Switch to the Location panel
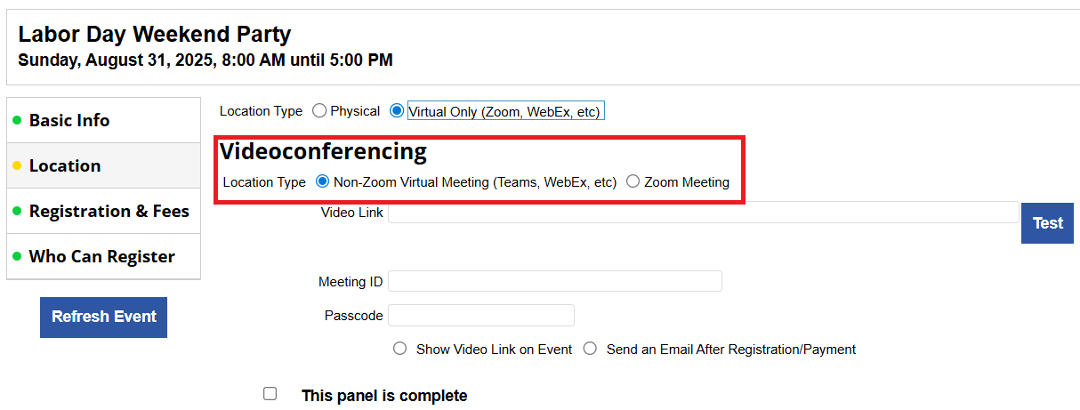Screen dimensions: 1080x410 point(65,166)
